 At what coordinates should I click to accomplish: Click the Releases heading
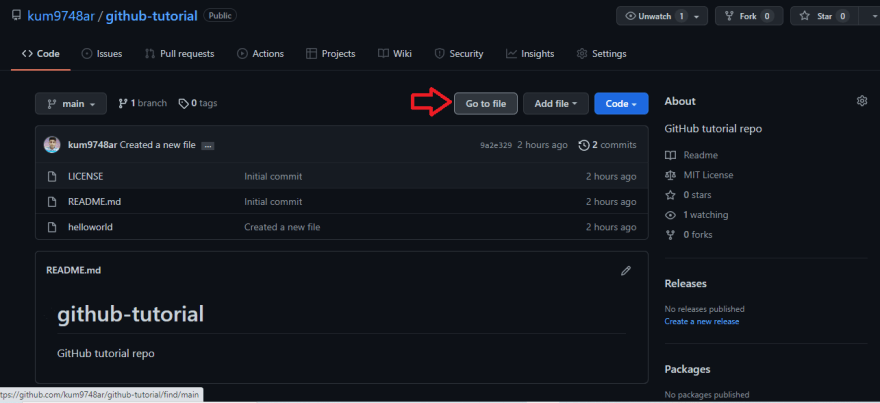point(685,283)
